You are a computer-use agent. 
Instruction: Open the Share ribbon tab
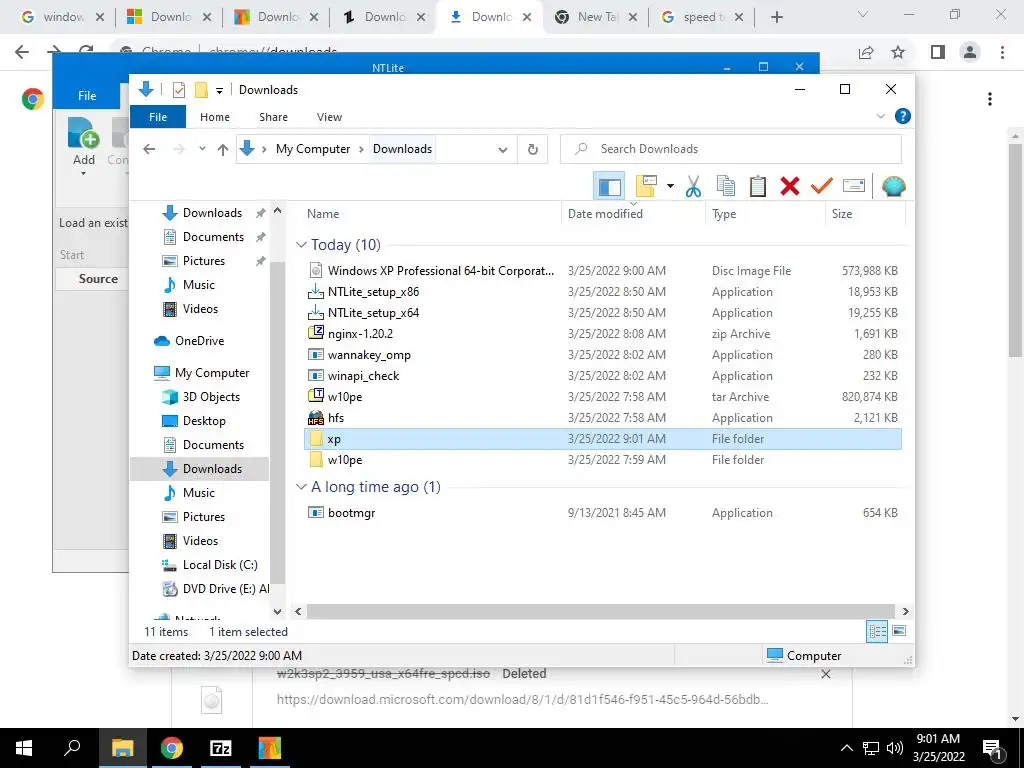point(273,117)
